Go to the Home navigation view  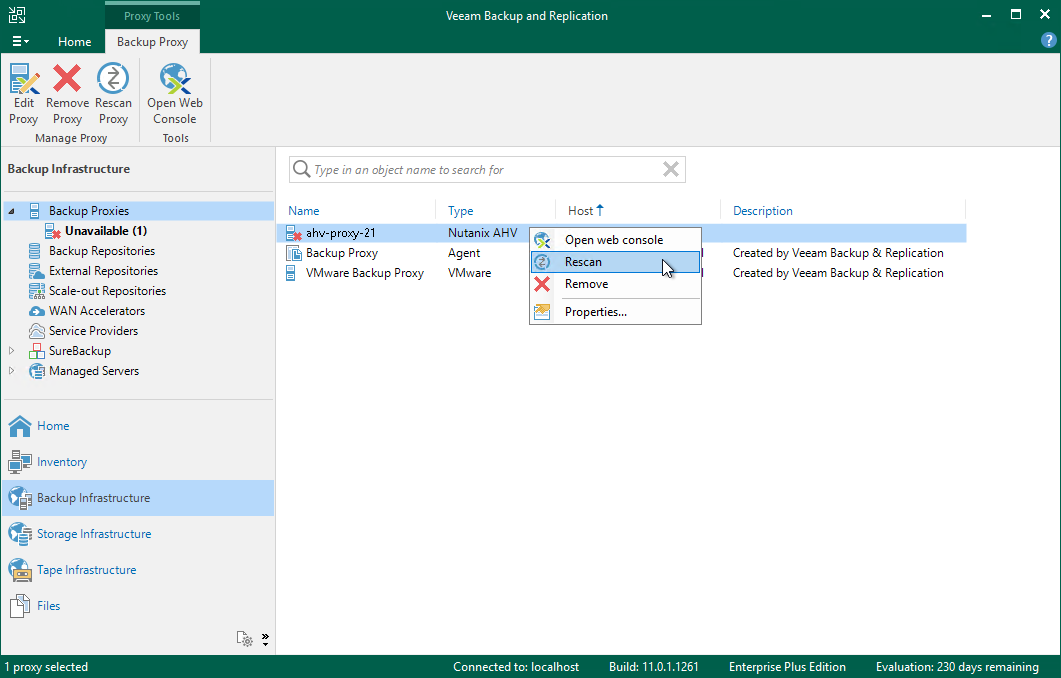tap(138, 426)
